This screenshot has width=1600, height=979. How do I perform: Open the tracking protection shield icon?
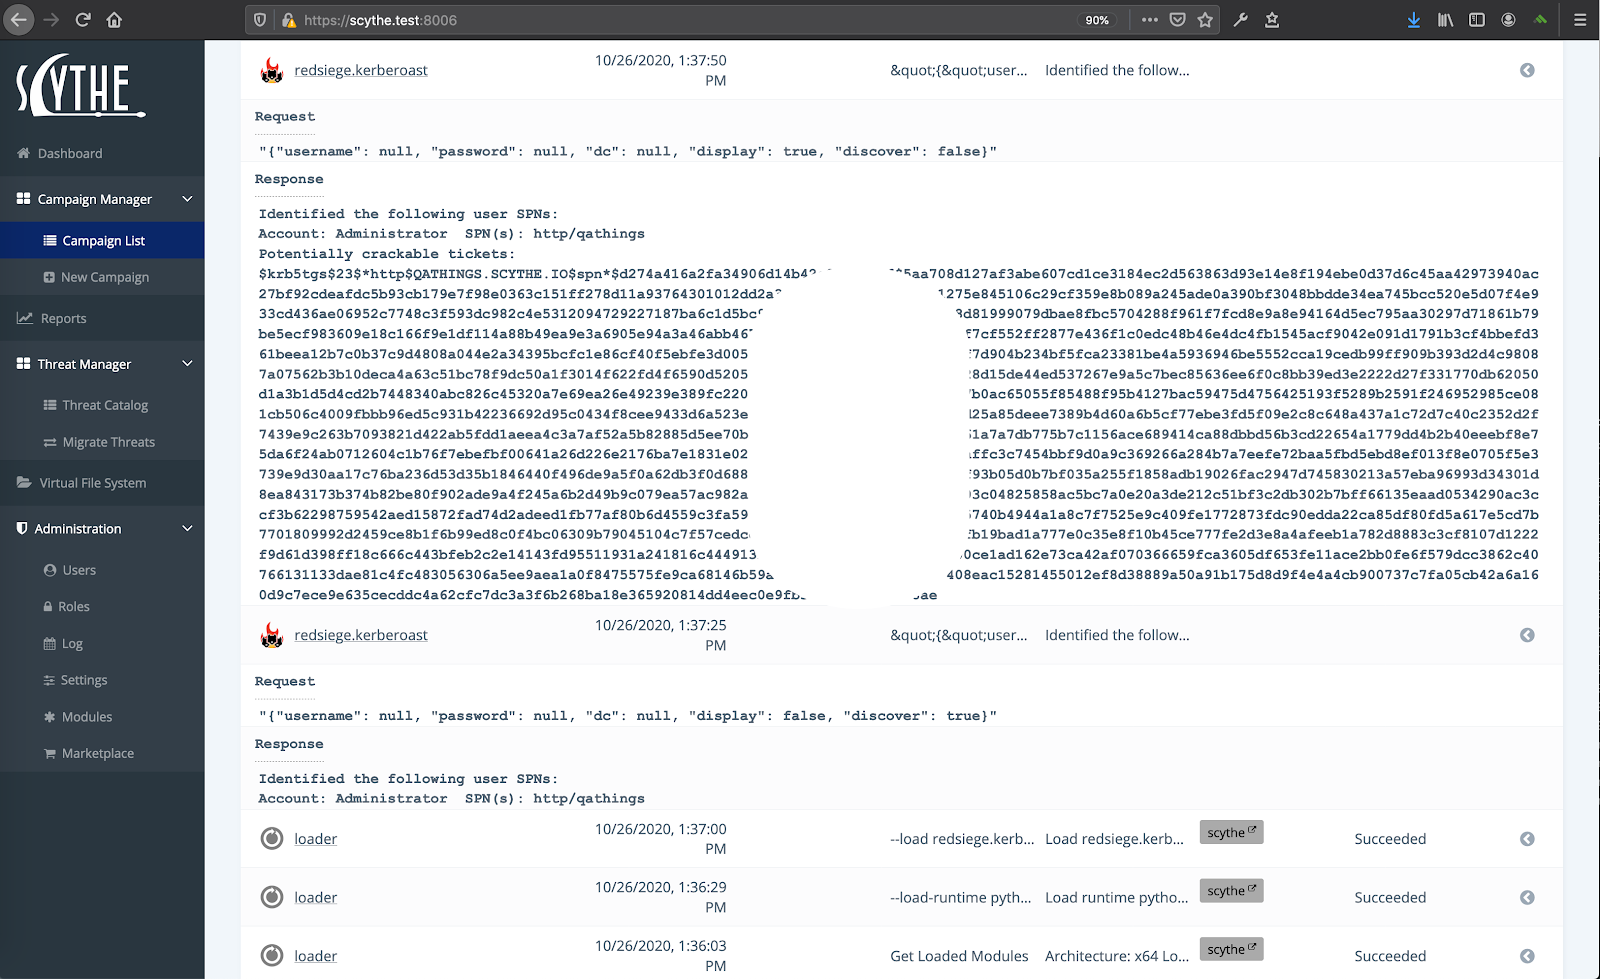[x=260, y=20]
